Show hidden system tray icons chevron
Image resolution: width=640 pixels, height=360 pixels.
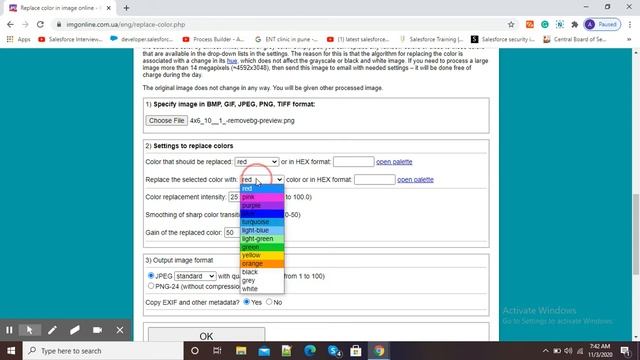coord(546,351)
